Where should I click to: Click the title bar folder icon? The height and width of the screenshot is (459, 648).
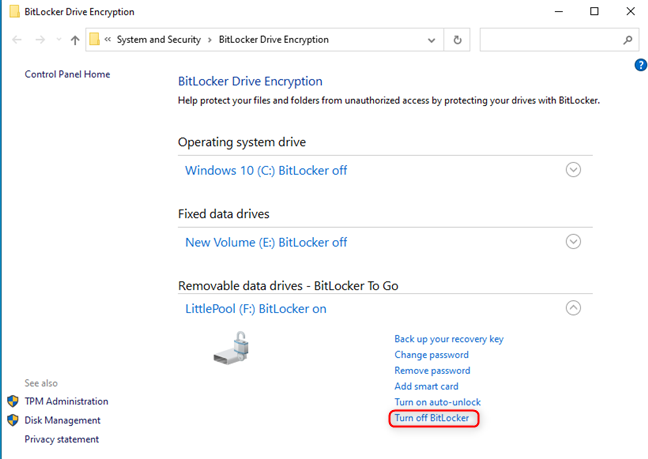coord(15,11)
